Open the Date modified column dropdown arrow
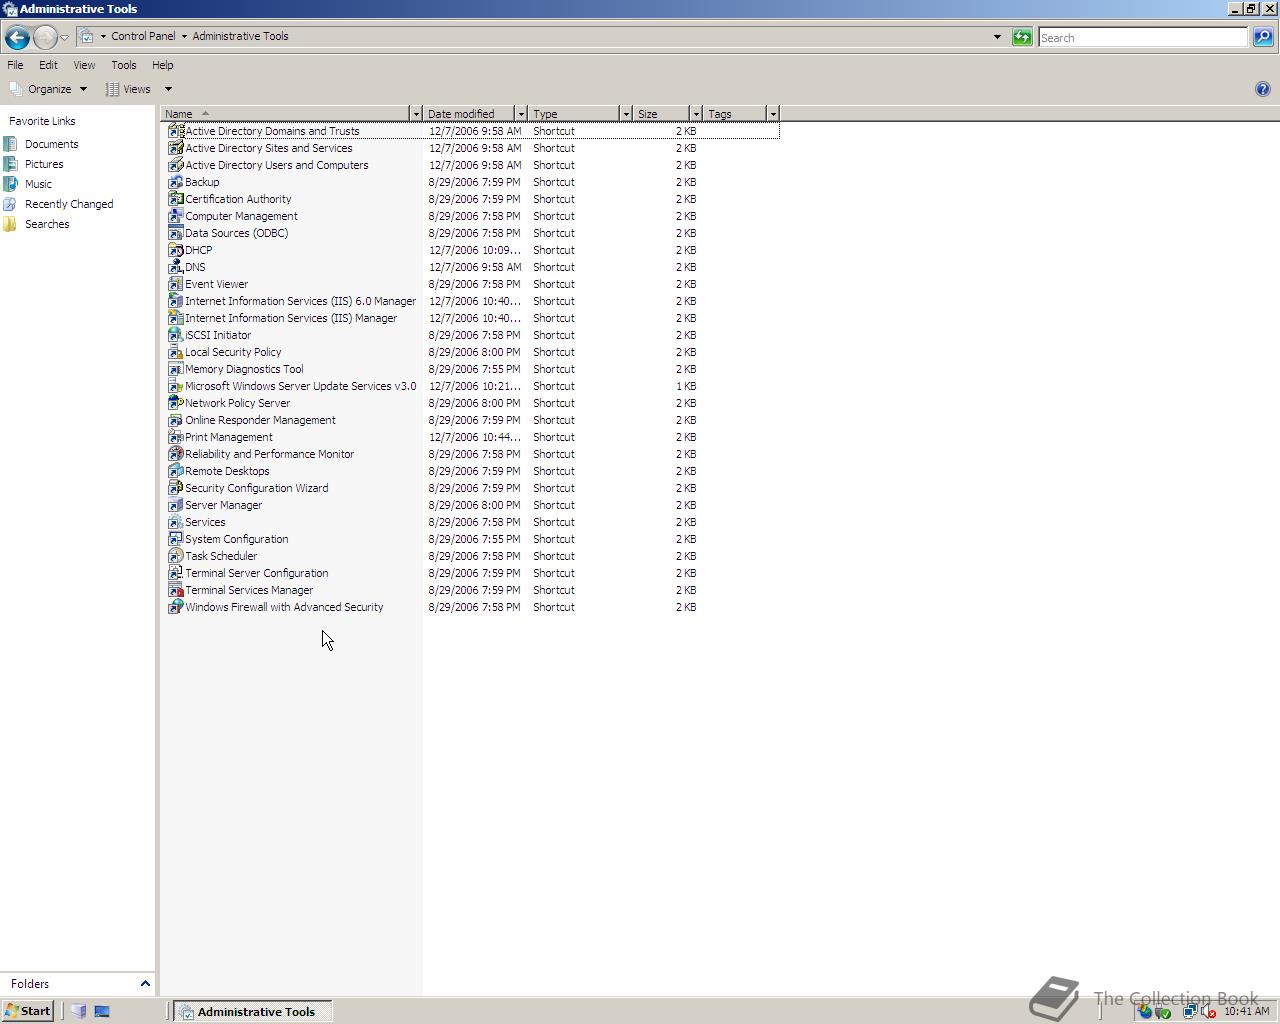This screenshot has height=1024, width=1280. click(x=520, y=114)
